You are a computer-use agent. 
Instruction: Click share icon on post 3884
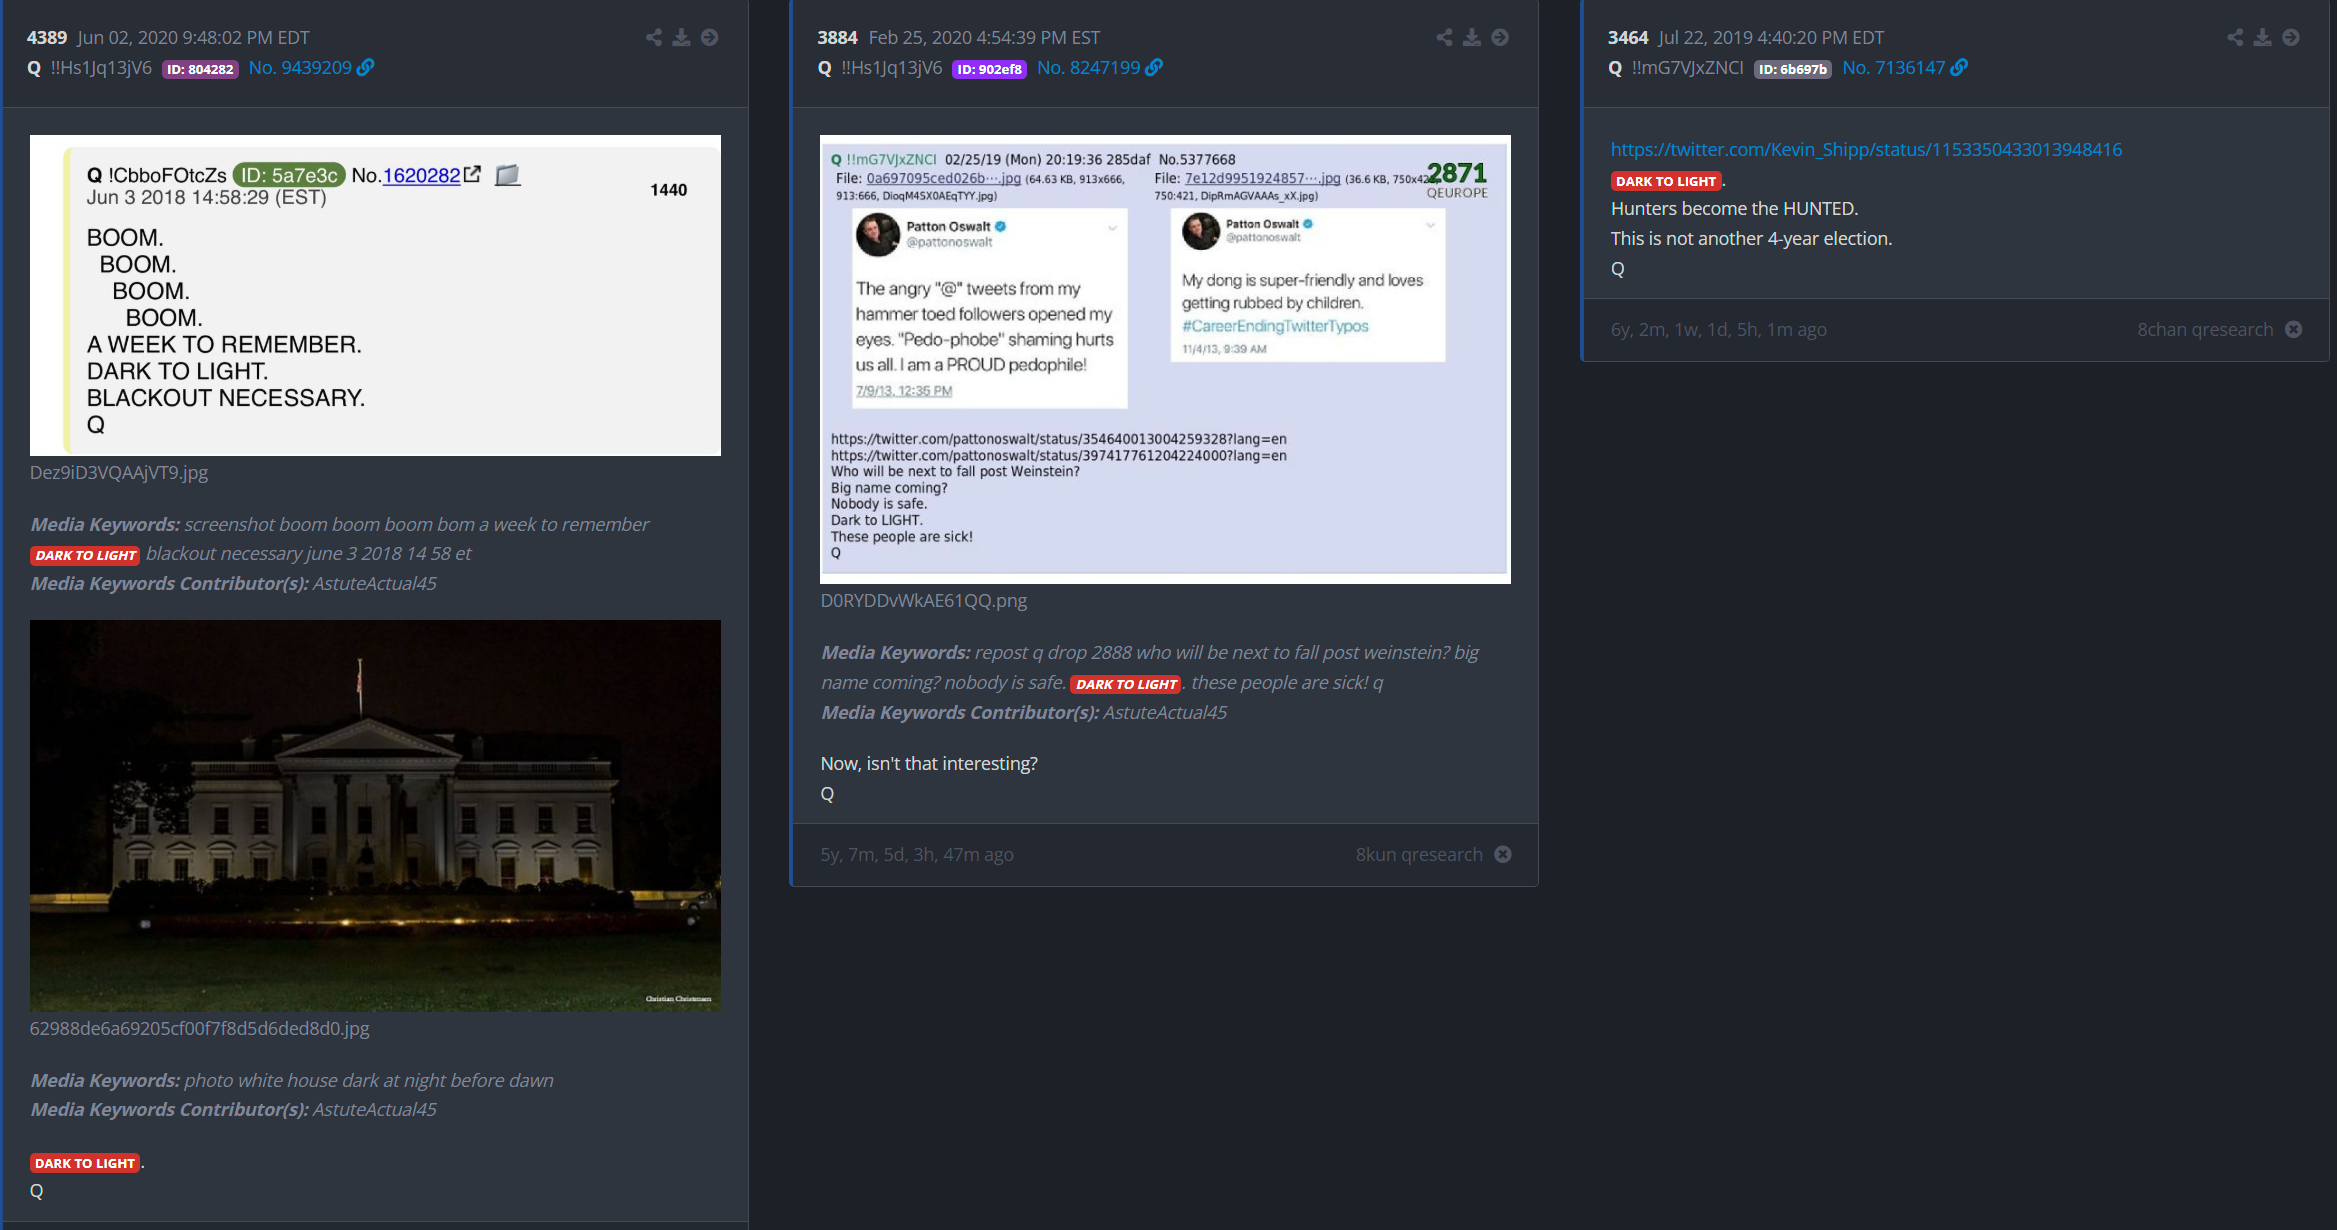[x=1444, y=38]
